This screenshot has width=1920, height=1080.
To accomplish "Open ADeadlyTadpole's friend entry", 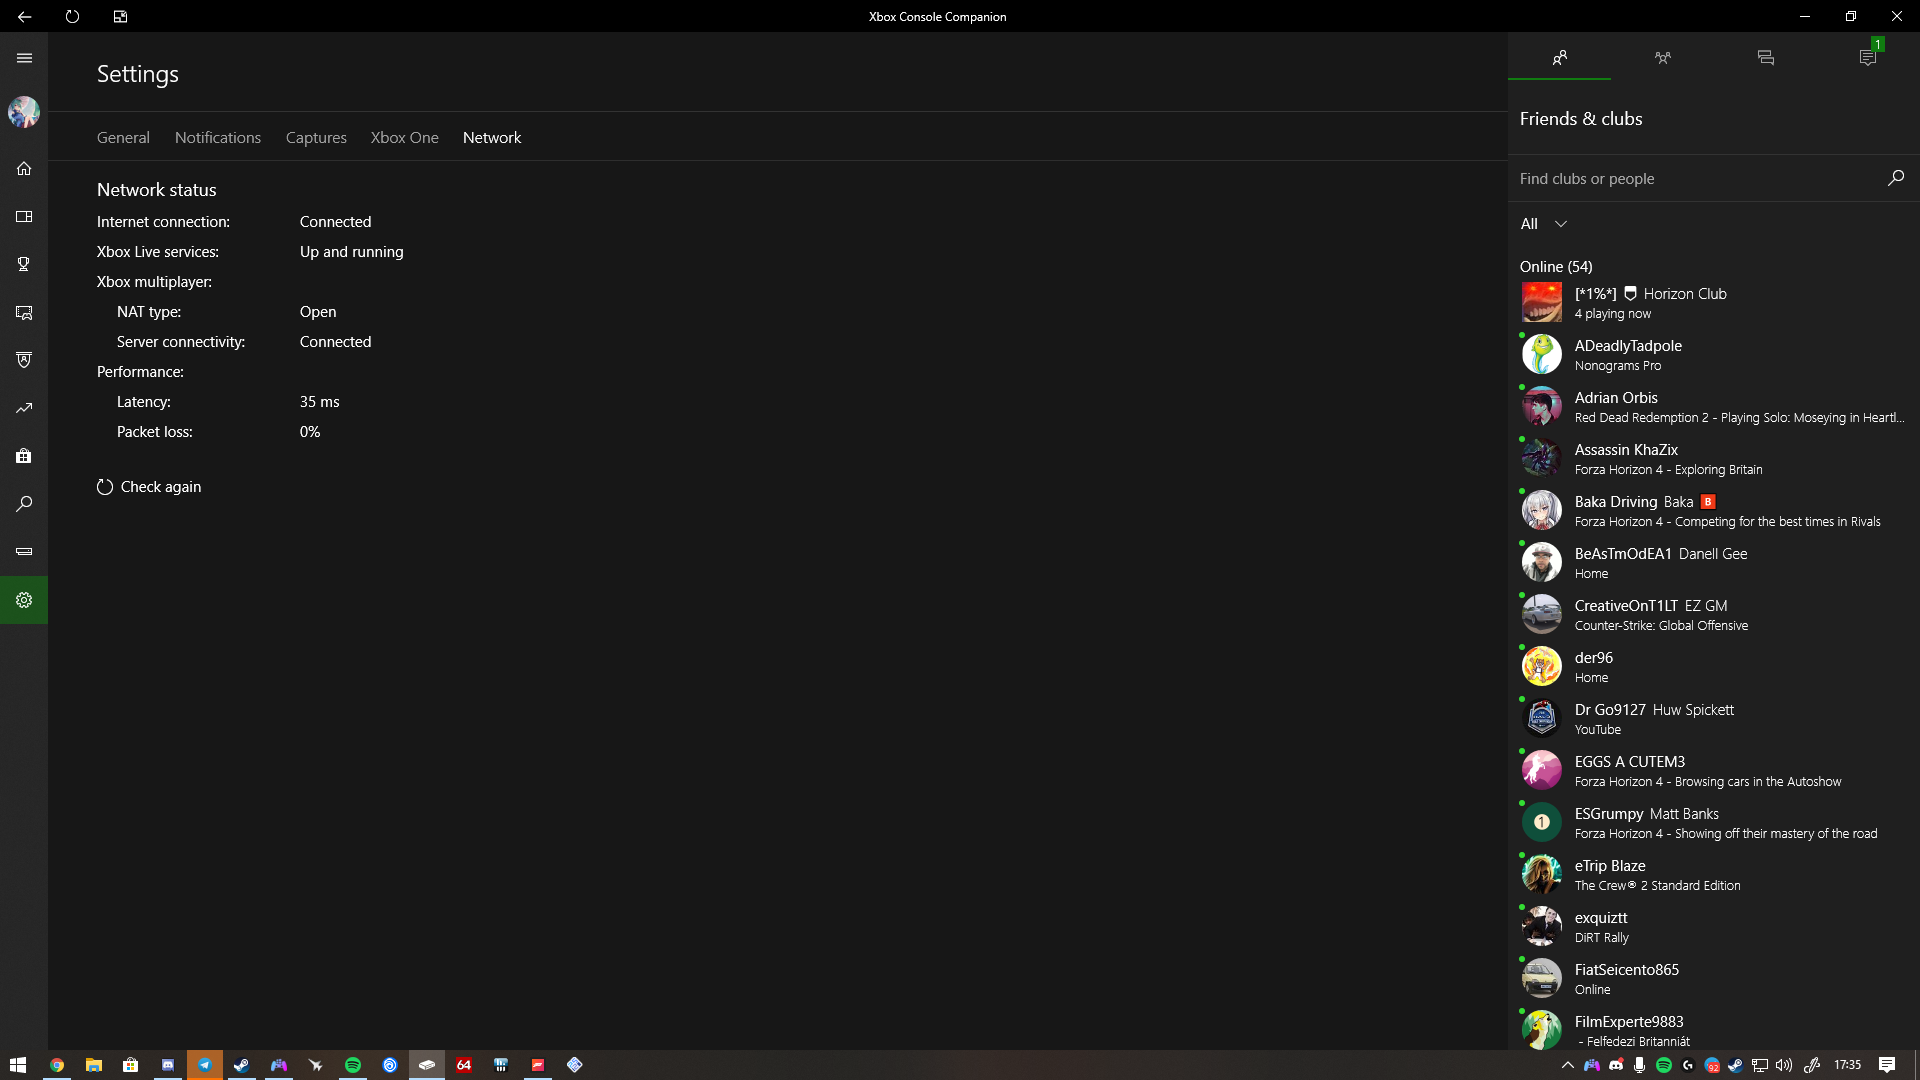I will pos(1714,354).
